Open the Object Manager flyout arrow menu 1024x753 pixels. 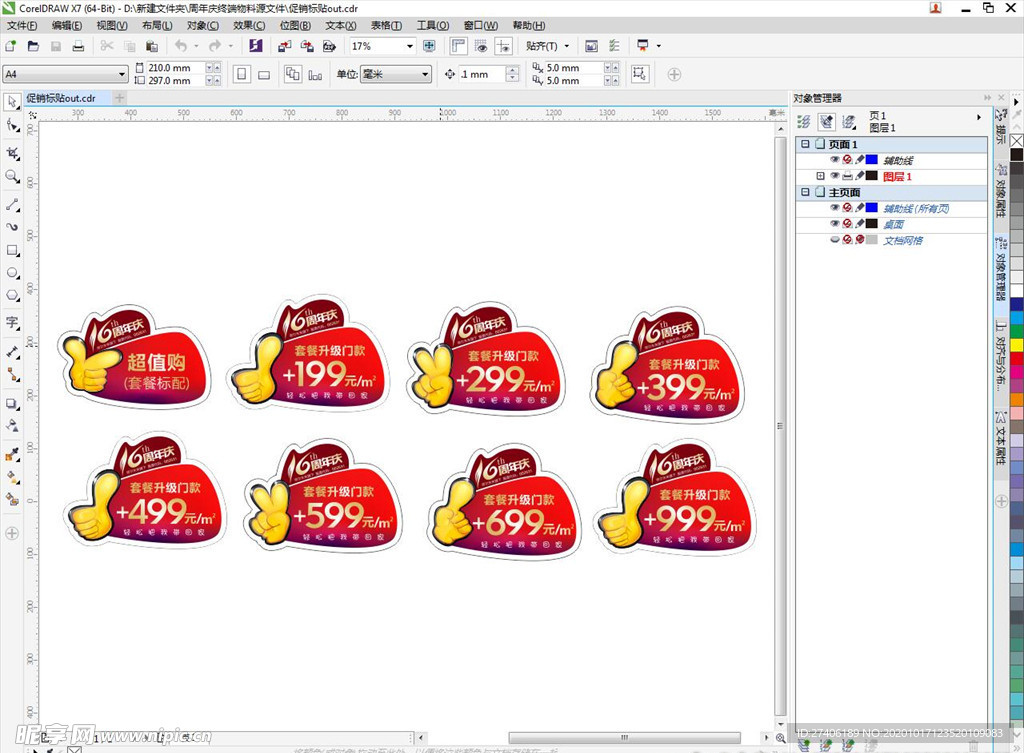pos(978,117)
